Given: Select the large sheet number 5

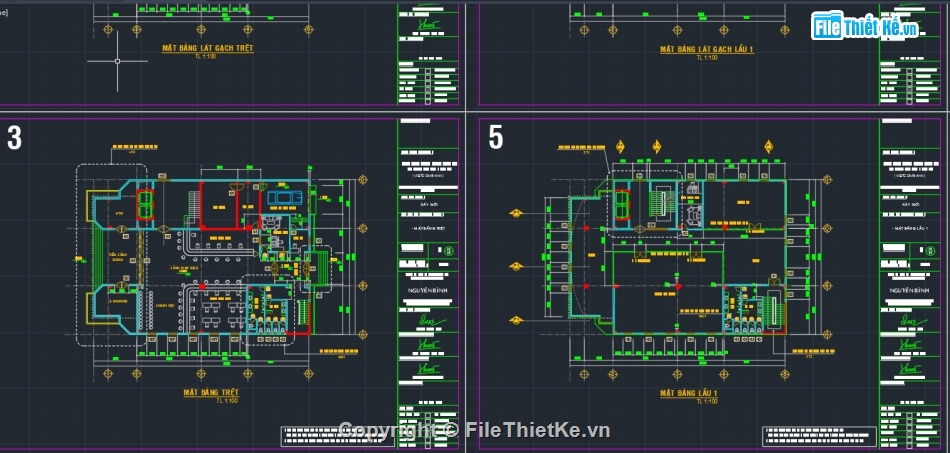Looking at the screenshot, I should (496, 138).
